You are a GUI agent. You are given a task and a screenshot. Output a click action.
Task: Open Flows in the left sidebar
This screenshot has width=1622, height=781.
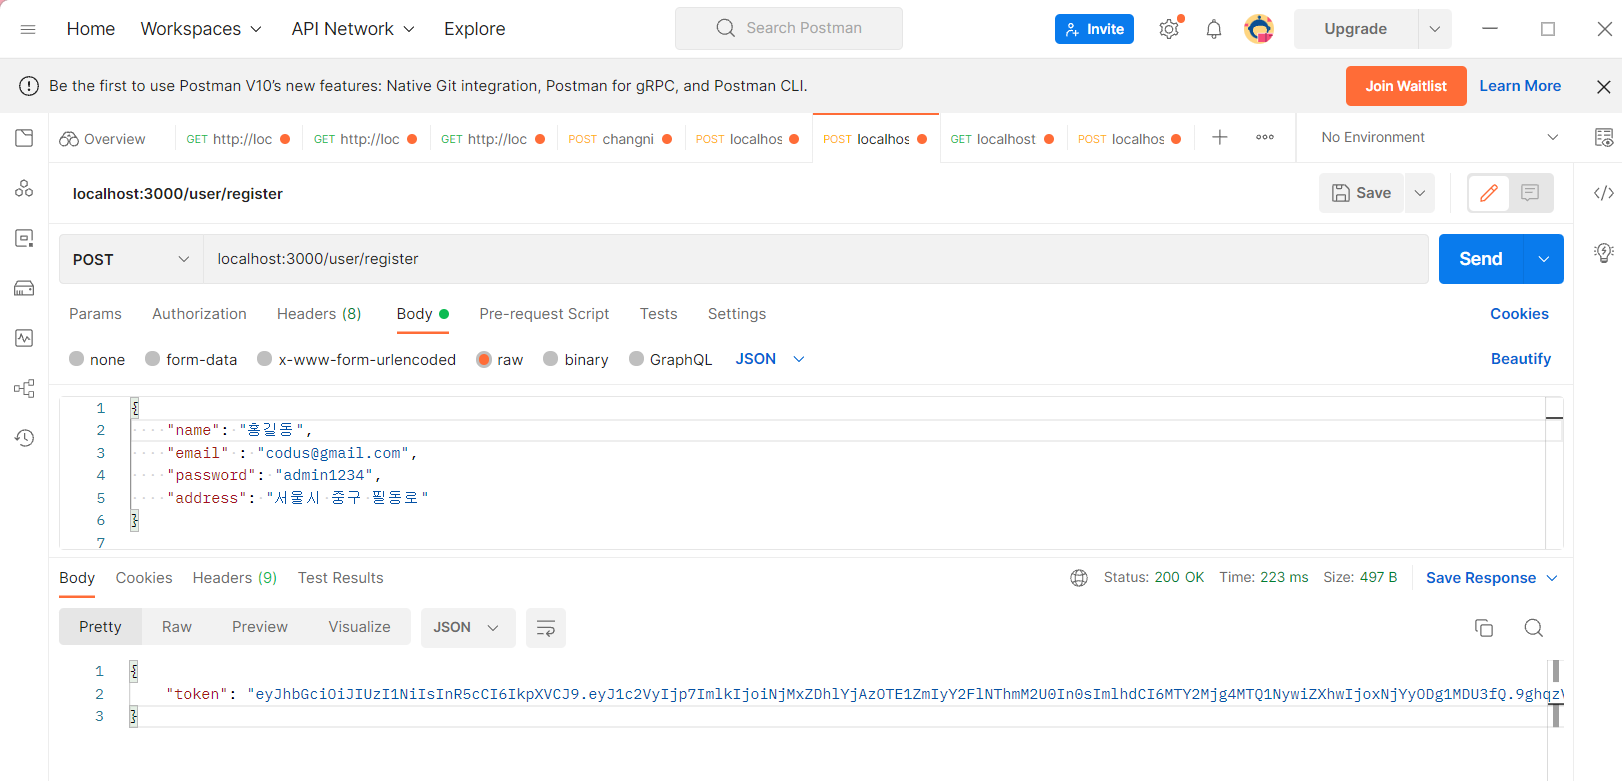coord(24,388)
